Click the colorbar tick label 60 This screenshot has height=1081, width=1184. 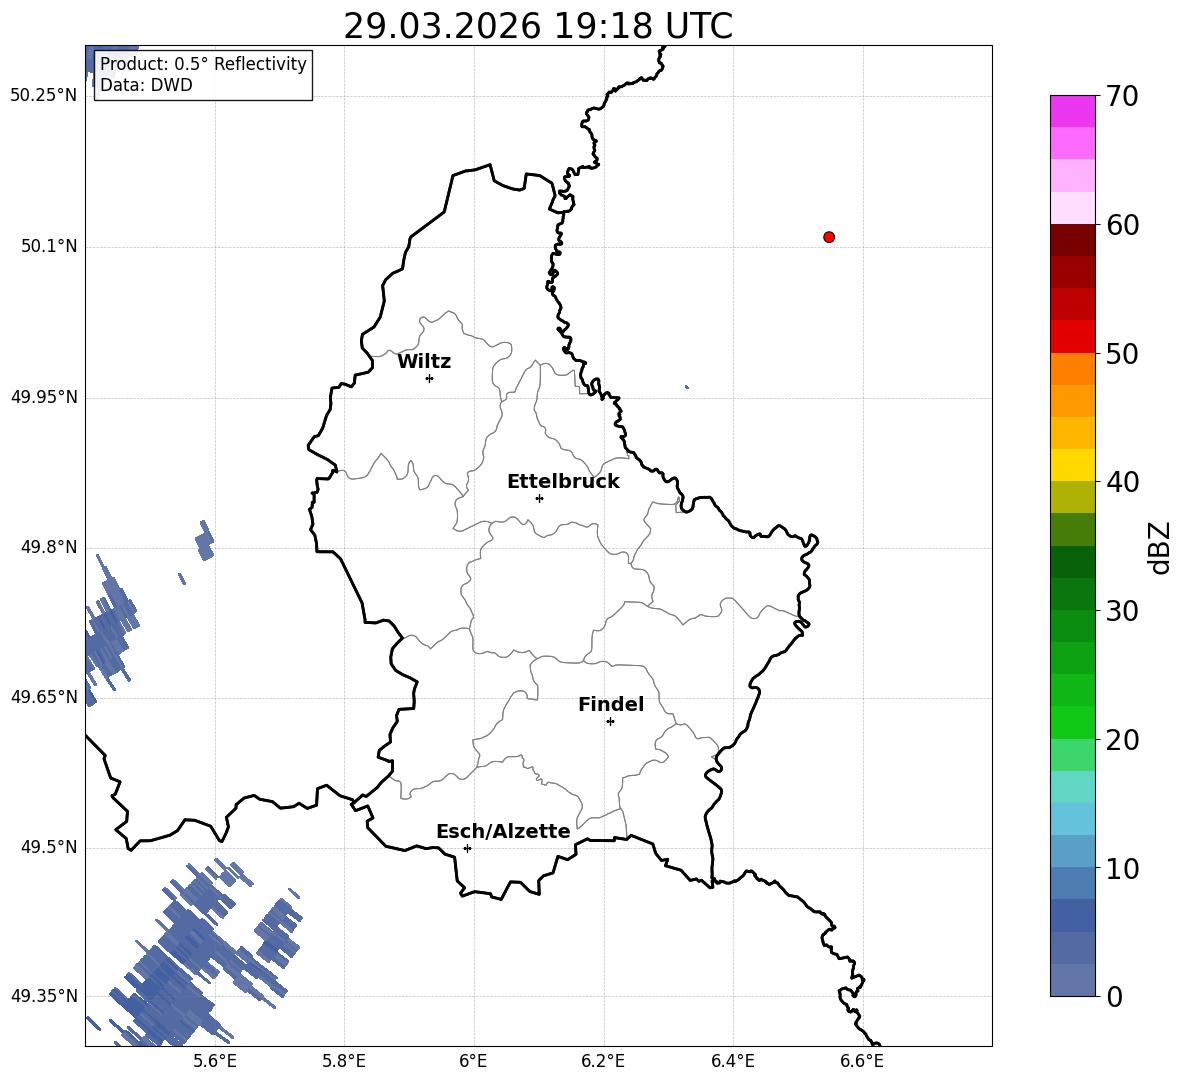coord(1122,225)
